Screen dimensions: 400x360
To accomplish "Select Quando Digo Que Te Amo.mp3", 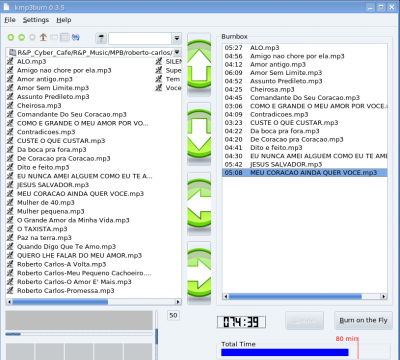I will pyautogui.click(x=66, y=246).
